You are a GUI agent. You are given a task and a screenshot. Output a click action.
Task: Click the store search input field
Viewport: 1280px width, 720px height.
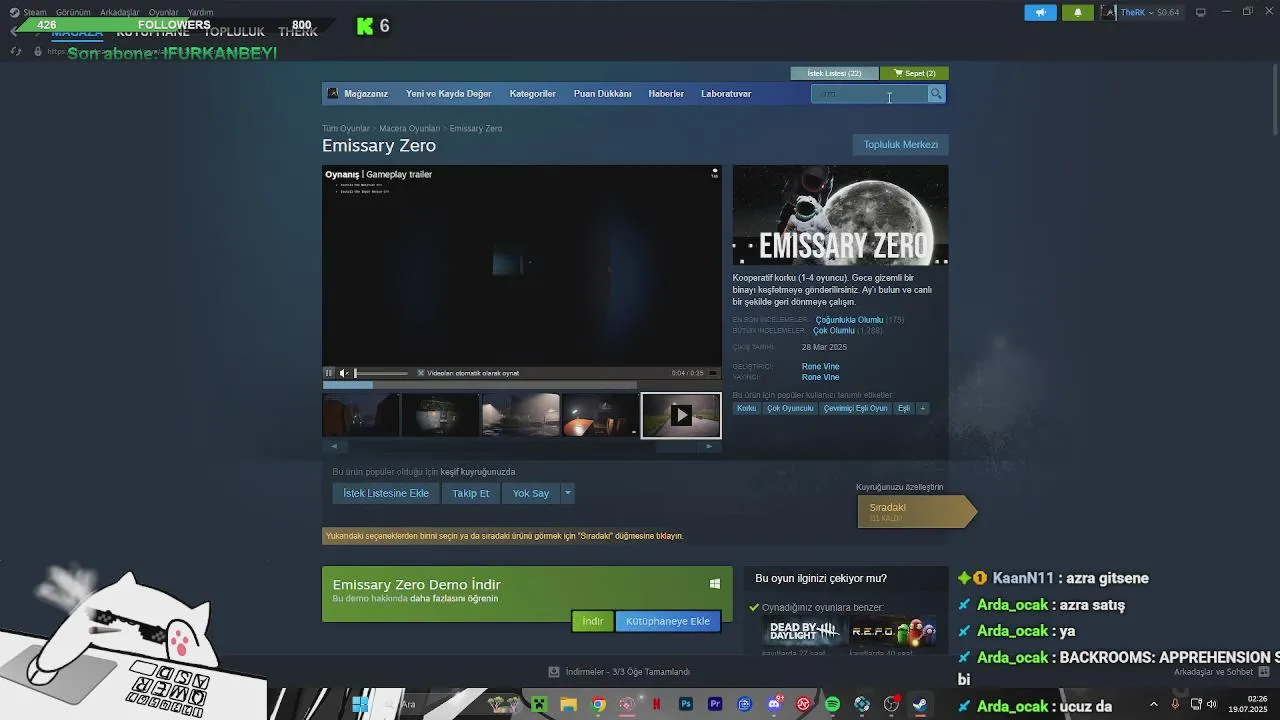(869, 94)
